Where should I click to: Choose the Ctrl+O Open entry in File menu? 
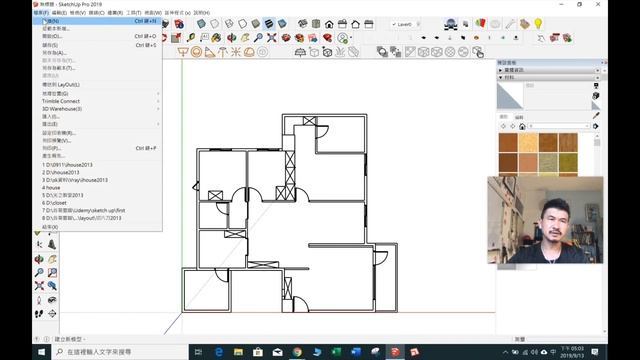tap(98, 36)
